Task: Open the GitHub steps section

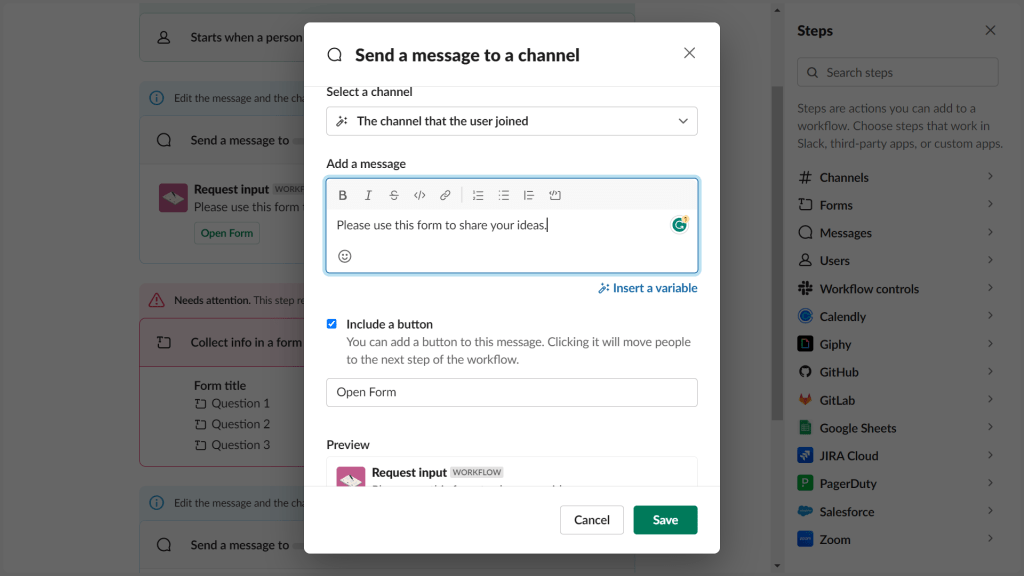Action: tap(896, 371)
